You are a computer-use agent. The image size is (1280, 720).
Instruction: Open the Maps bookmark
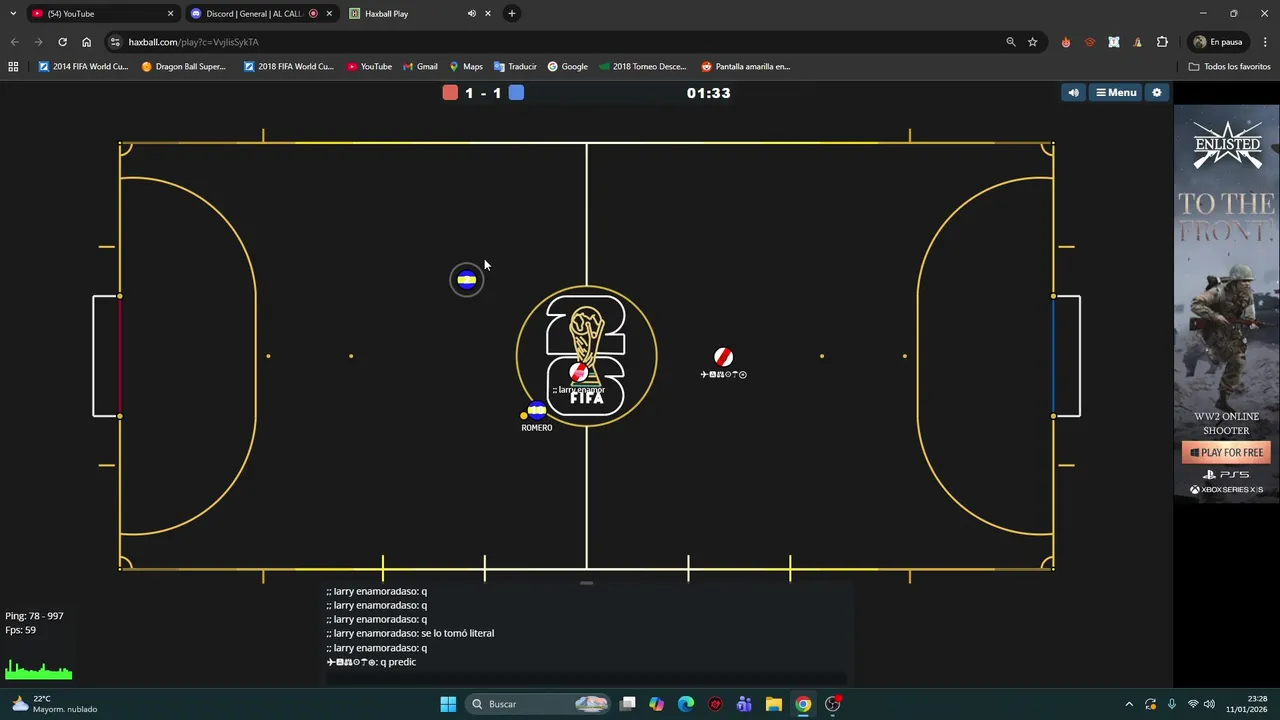[466, 67]
